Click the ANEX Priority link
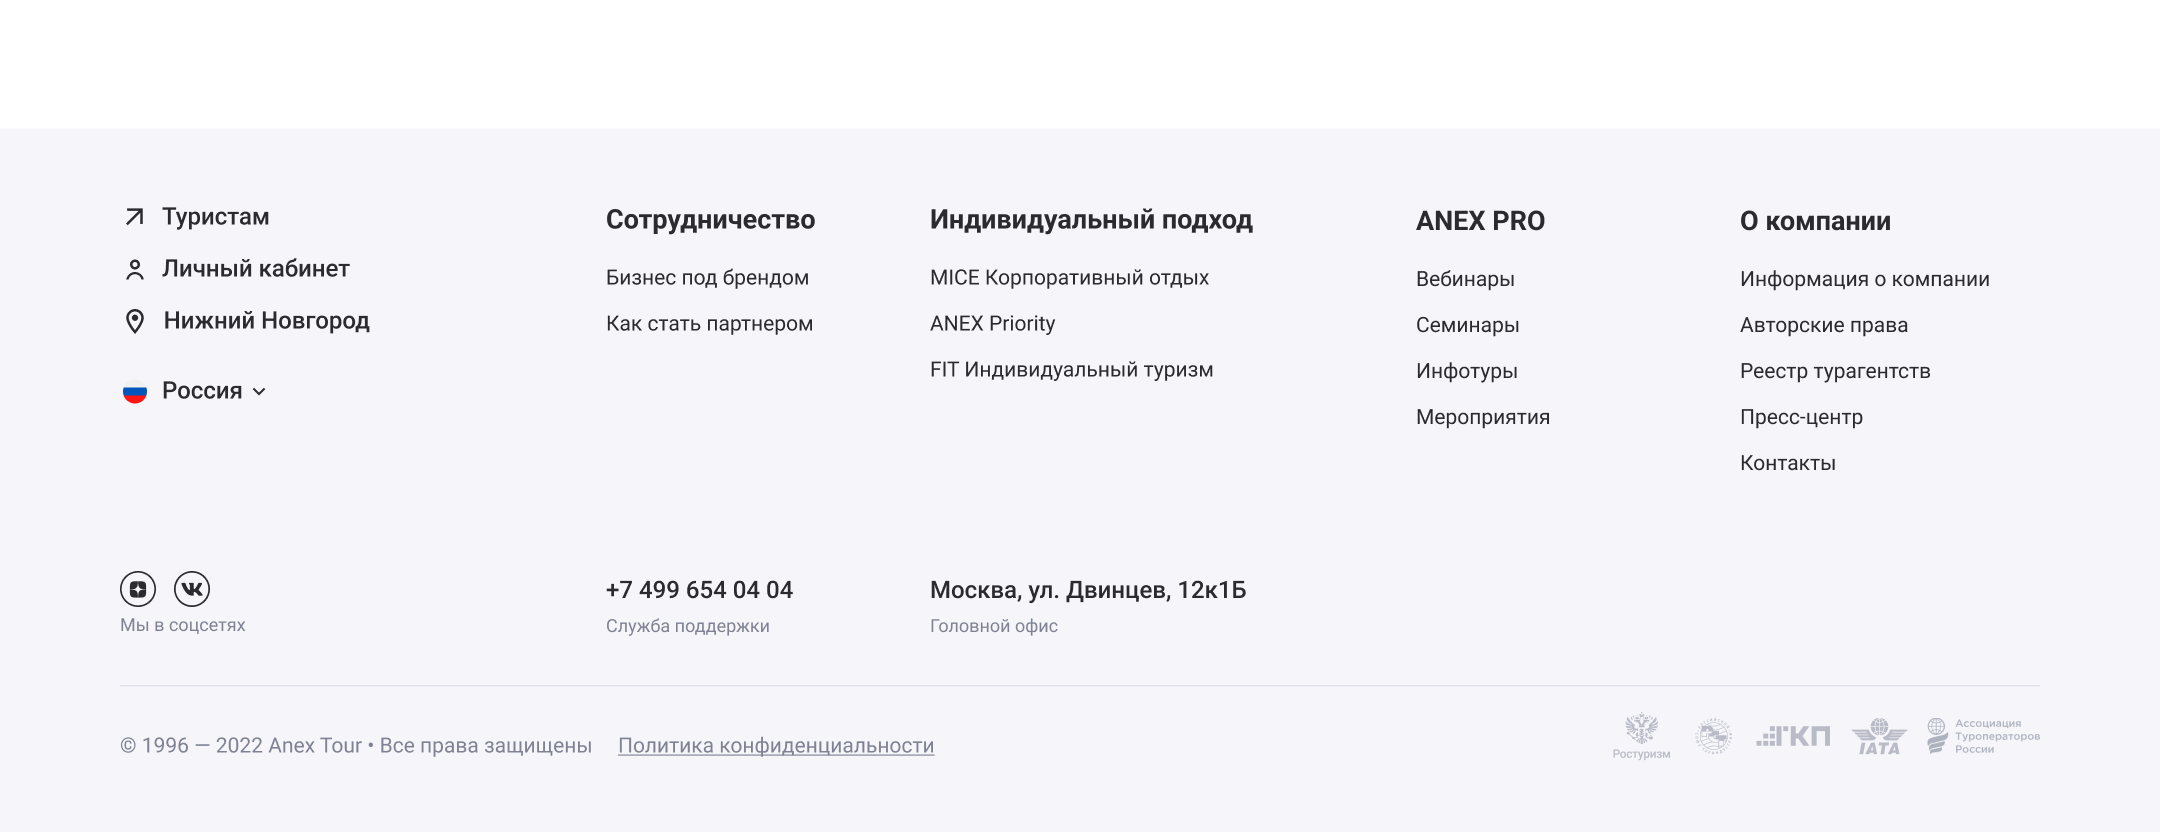Viewport: 2160px width, 832px height. click(x=992, y=324)
